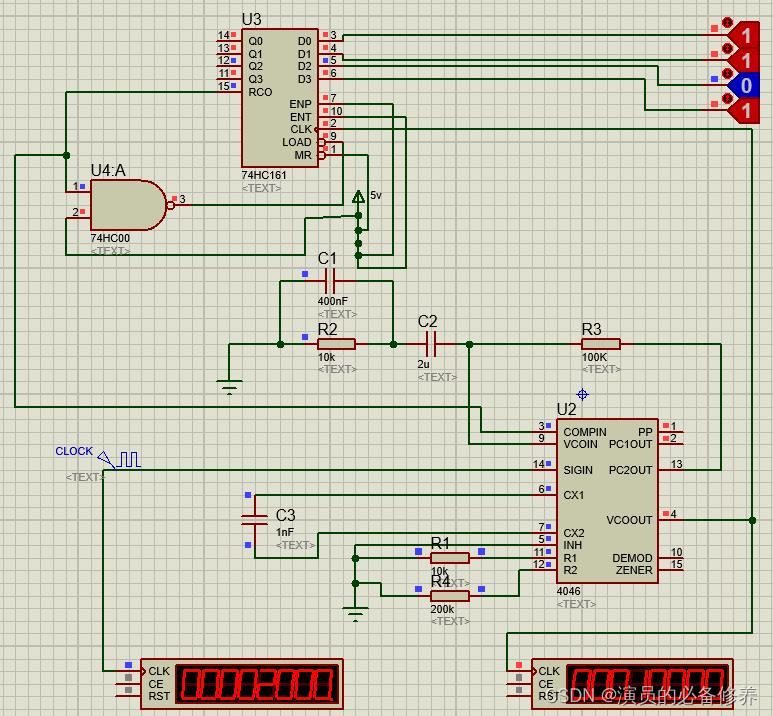
Task: Select the R4 resistor symbol
Action: [450, 596]
